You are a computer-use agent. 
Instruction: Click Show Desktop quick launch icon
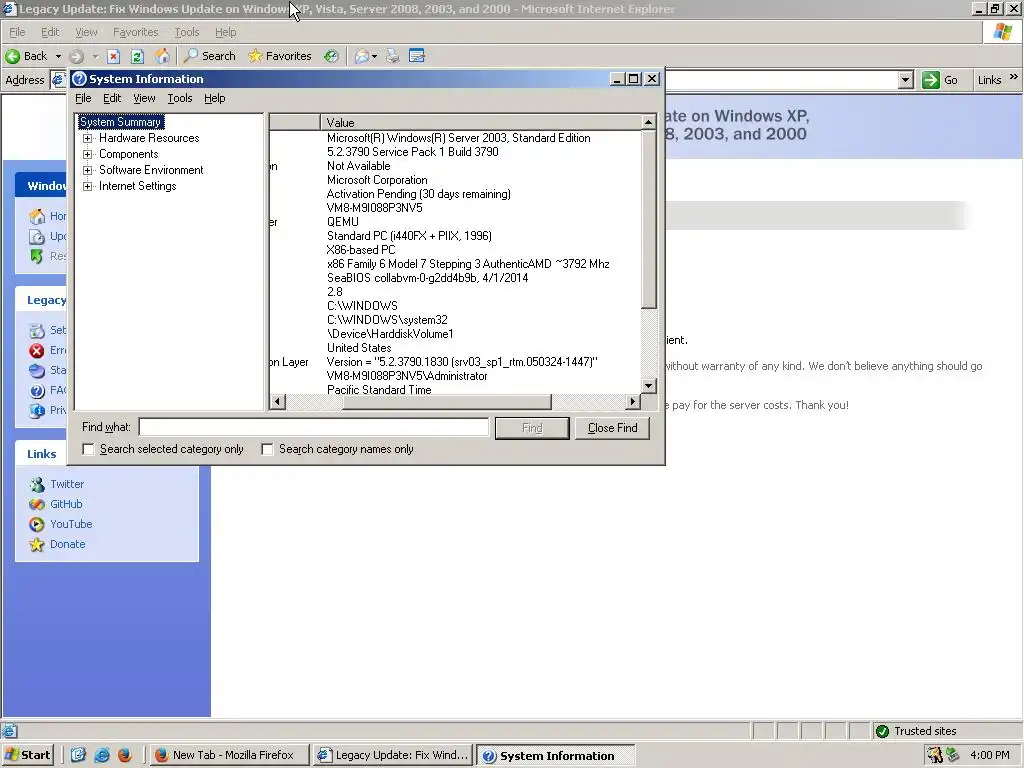tap(78, 756)
